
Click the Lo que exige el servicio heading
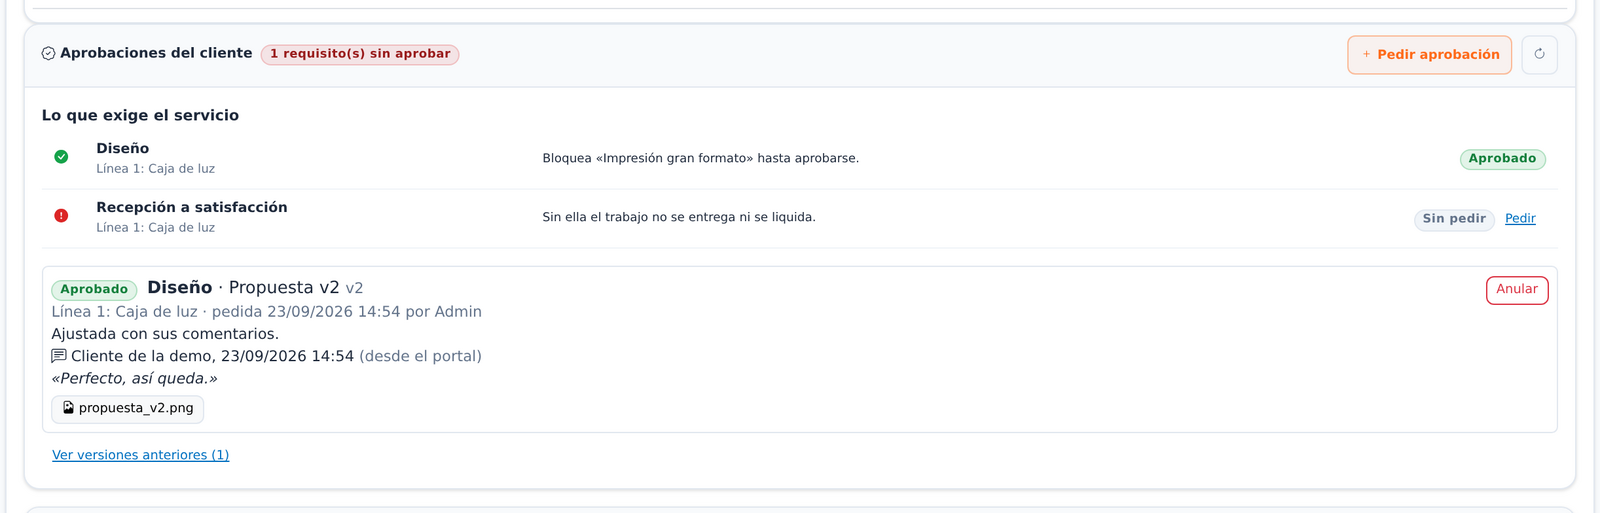click(140, 116)
